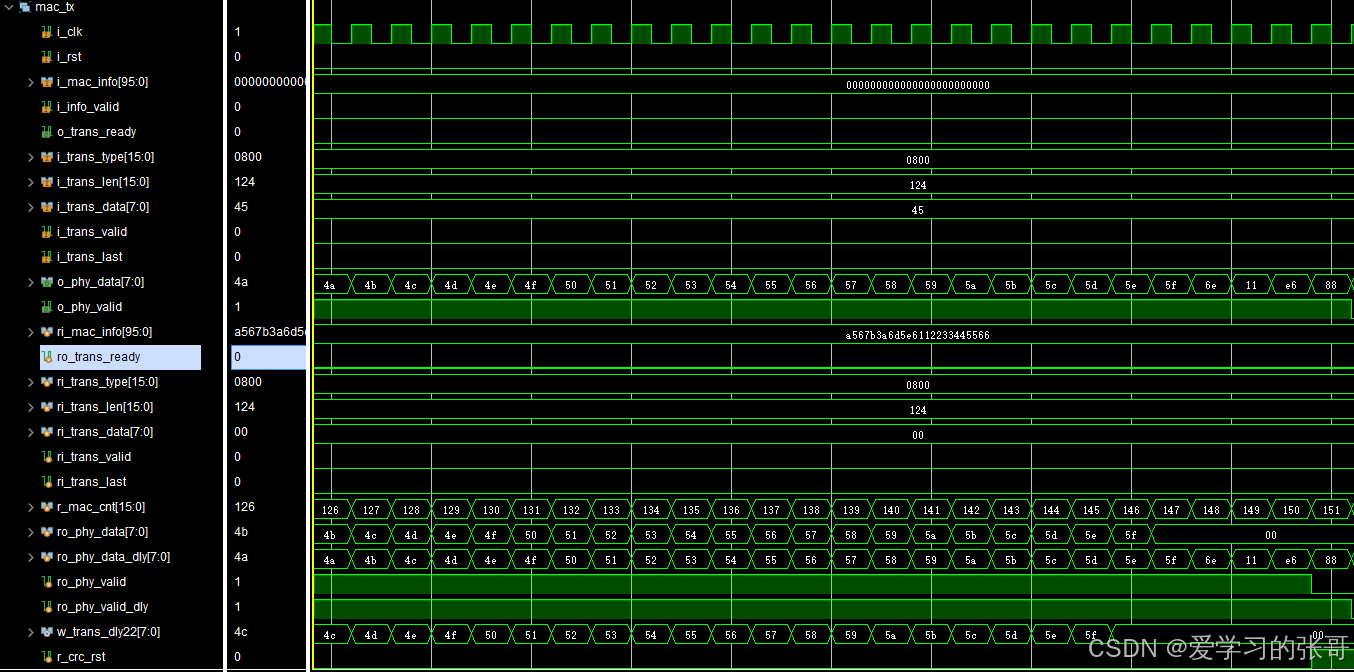This screenshot has height=672, width=1354.
Task: Click the i_trans_last signal icon
Action: coord(46,257)
